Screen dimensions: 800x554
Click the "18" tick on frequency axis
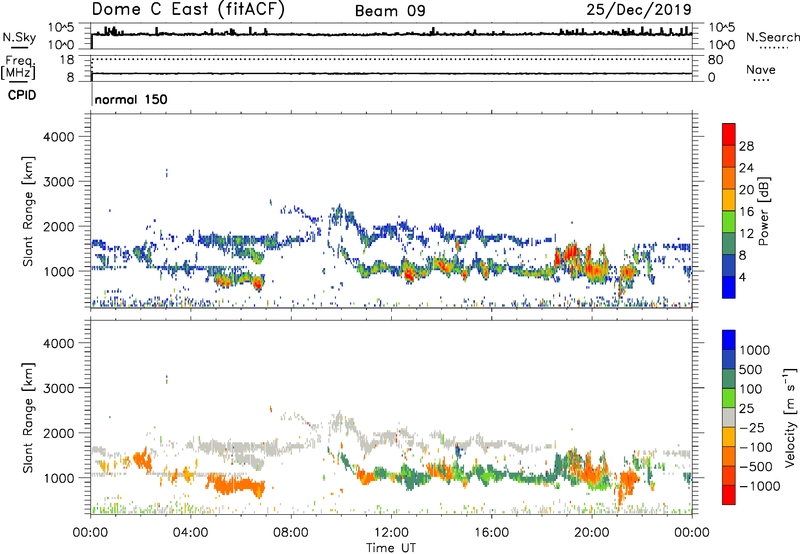tap(67, 60)
